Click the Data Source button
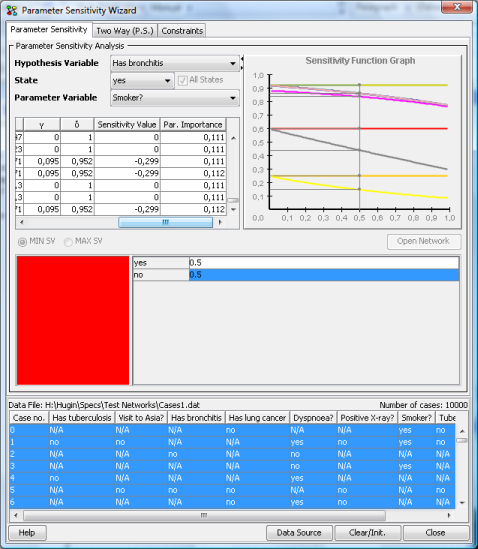The height and width of the screenshot is (549, 478). tap(299, 533)
